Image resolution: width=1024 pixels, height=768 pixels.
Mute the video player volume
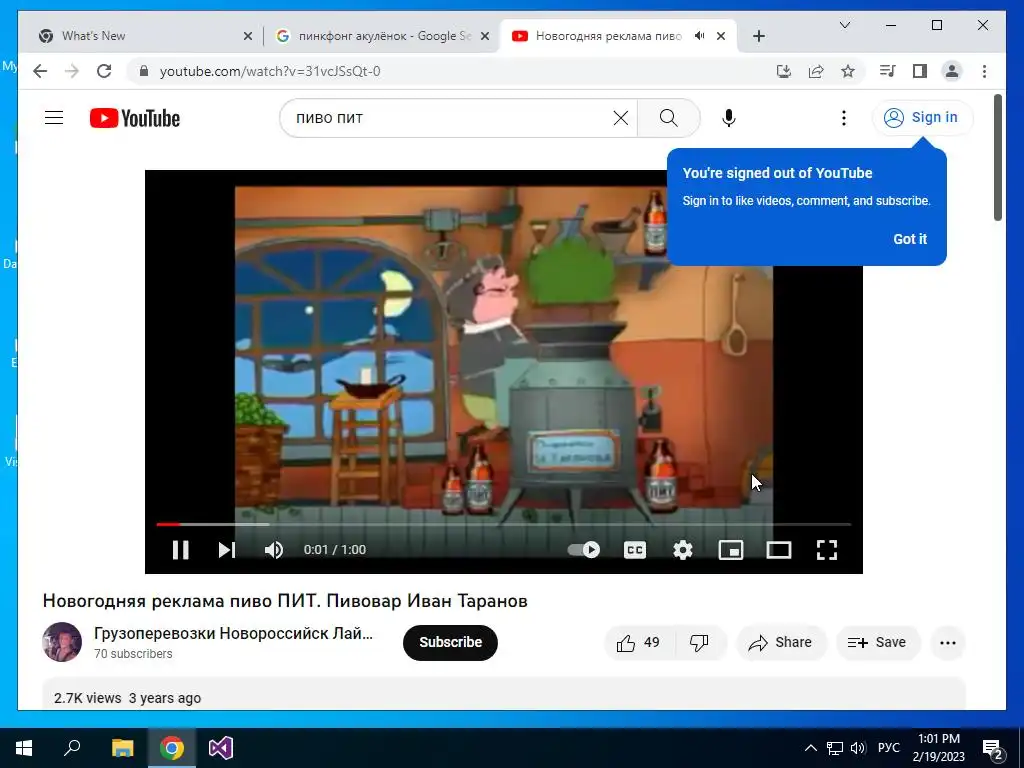[274, 550]
